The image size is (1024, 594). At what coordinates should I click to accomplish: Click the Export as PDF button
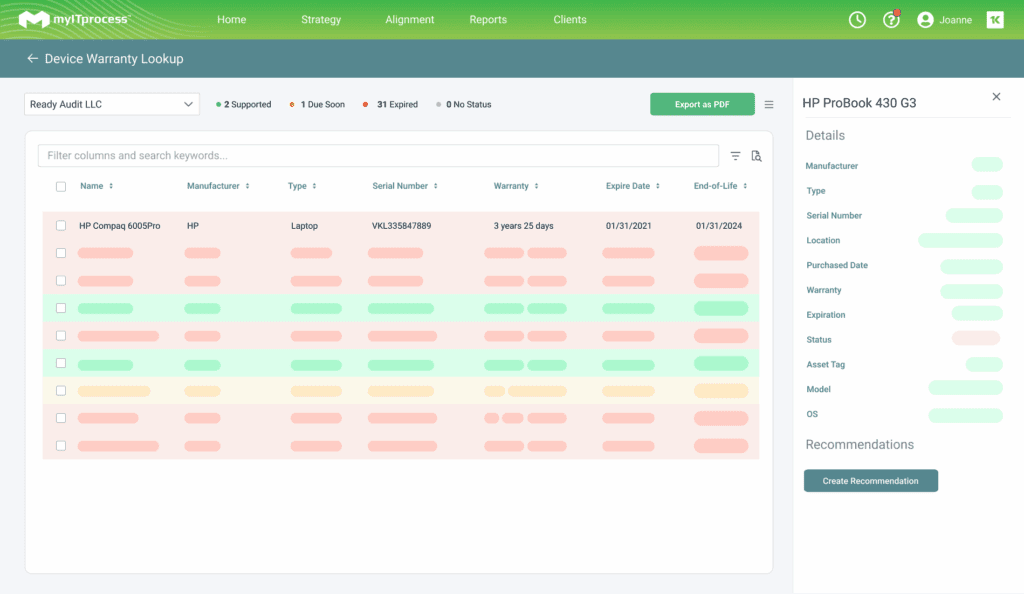tap(702, 104)
